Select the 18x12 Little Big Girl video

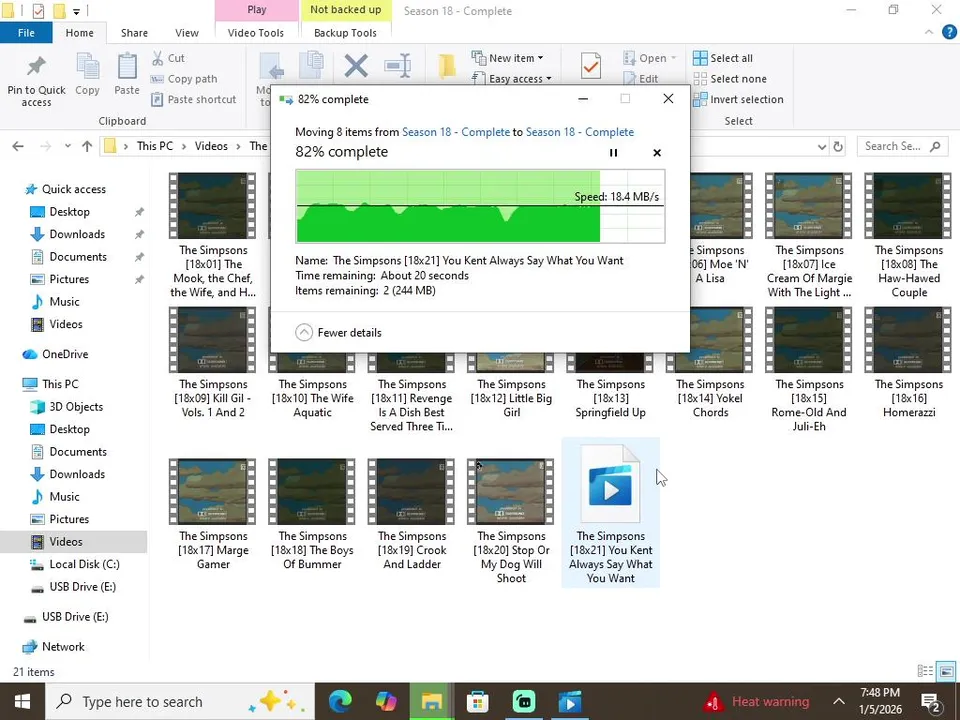coord(511,387)
